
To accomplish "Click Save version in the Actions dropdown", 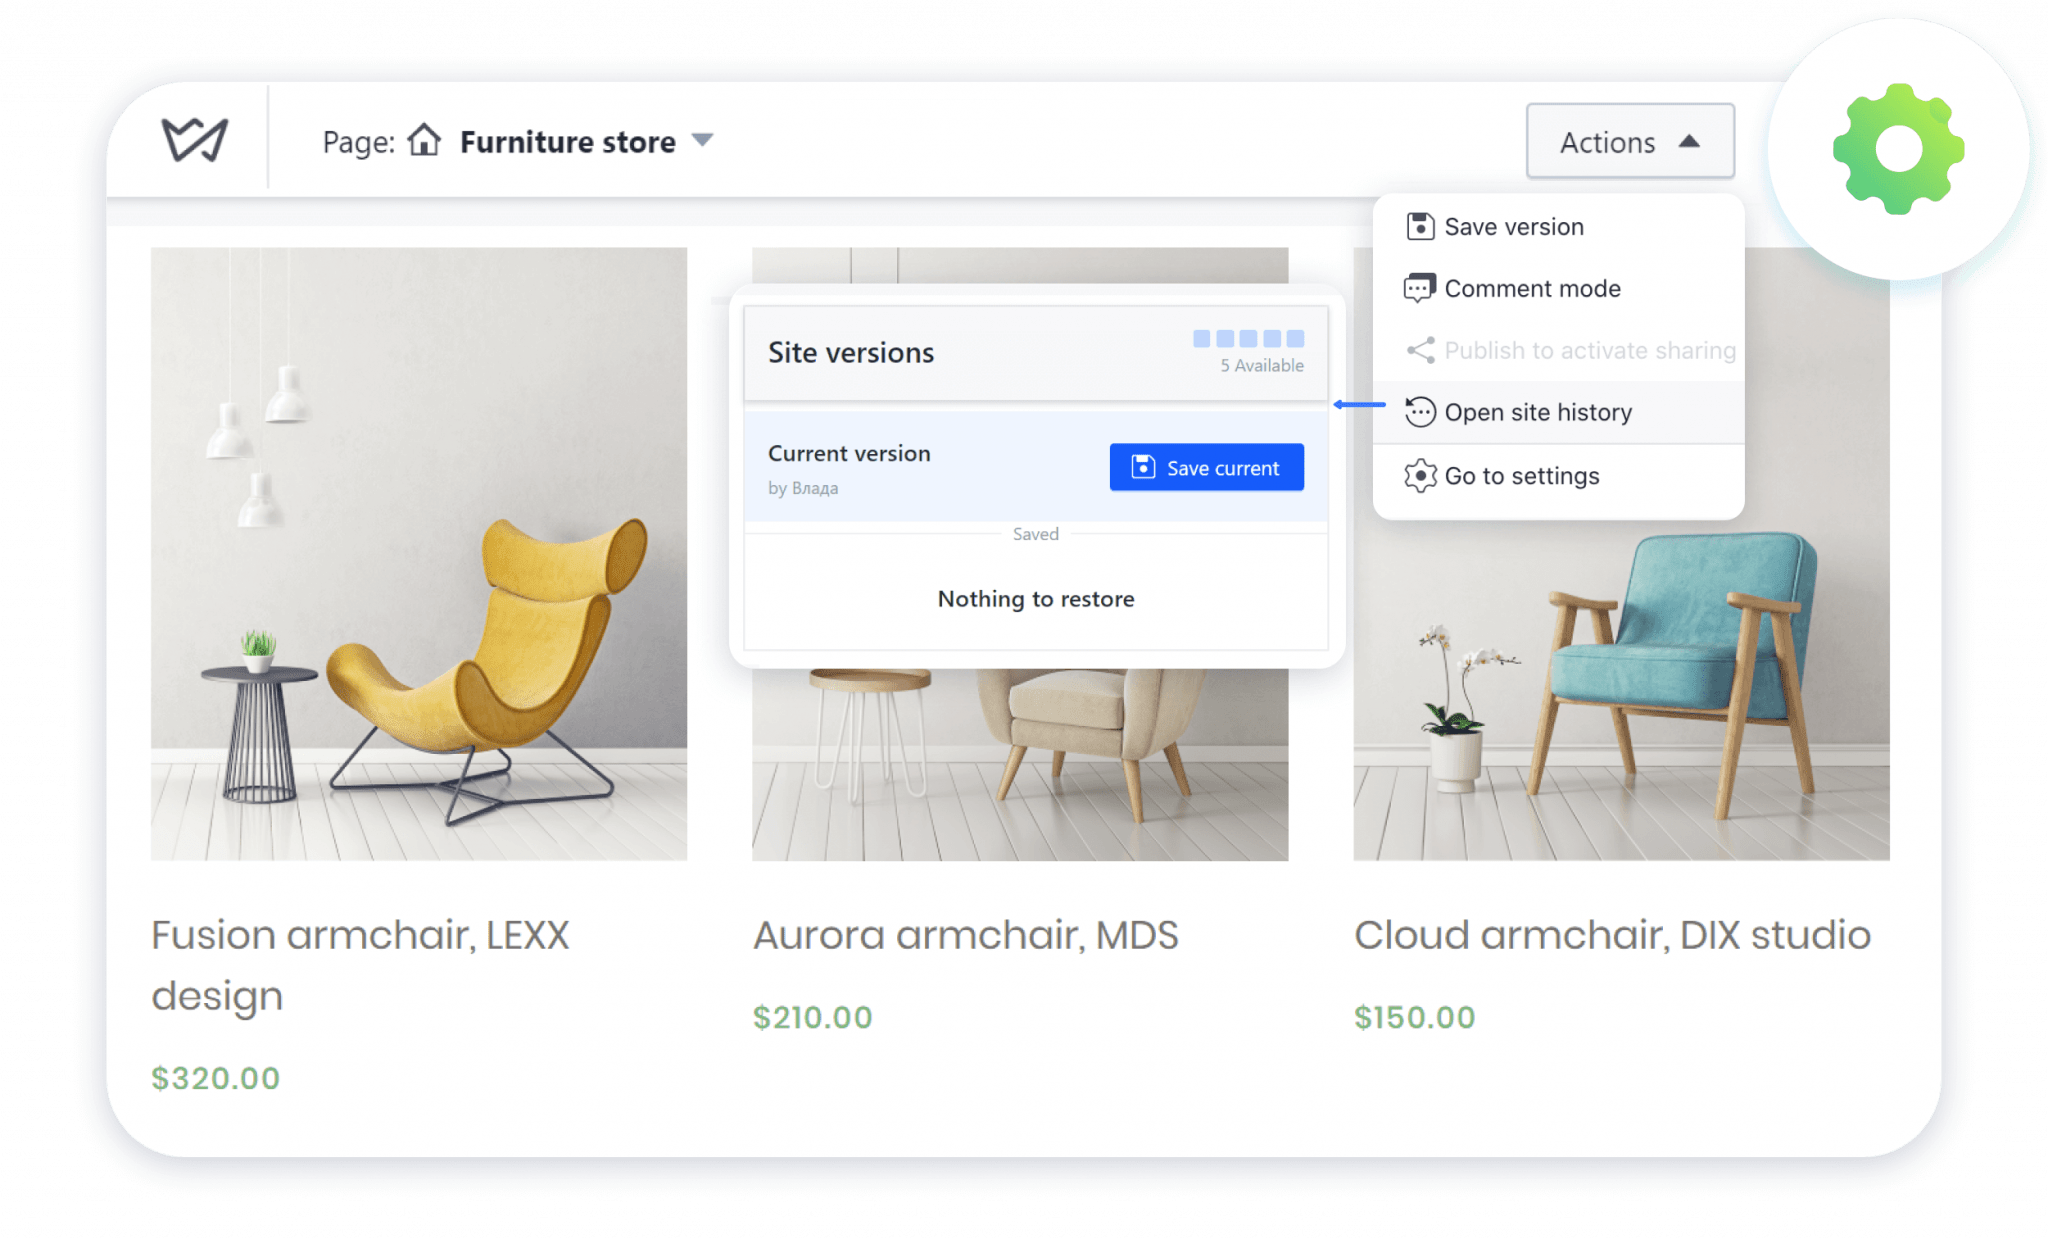I will coord(1514,226).
